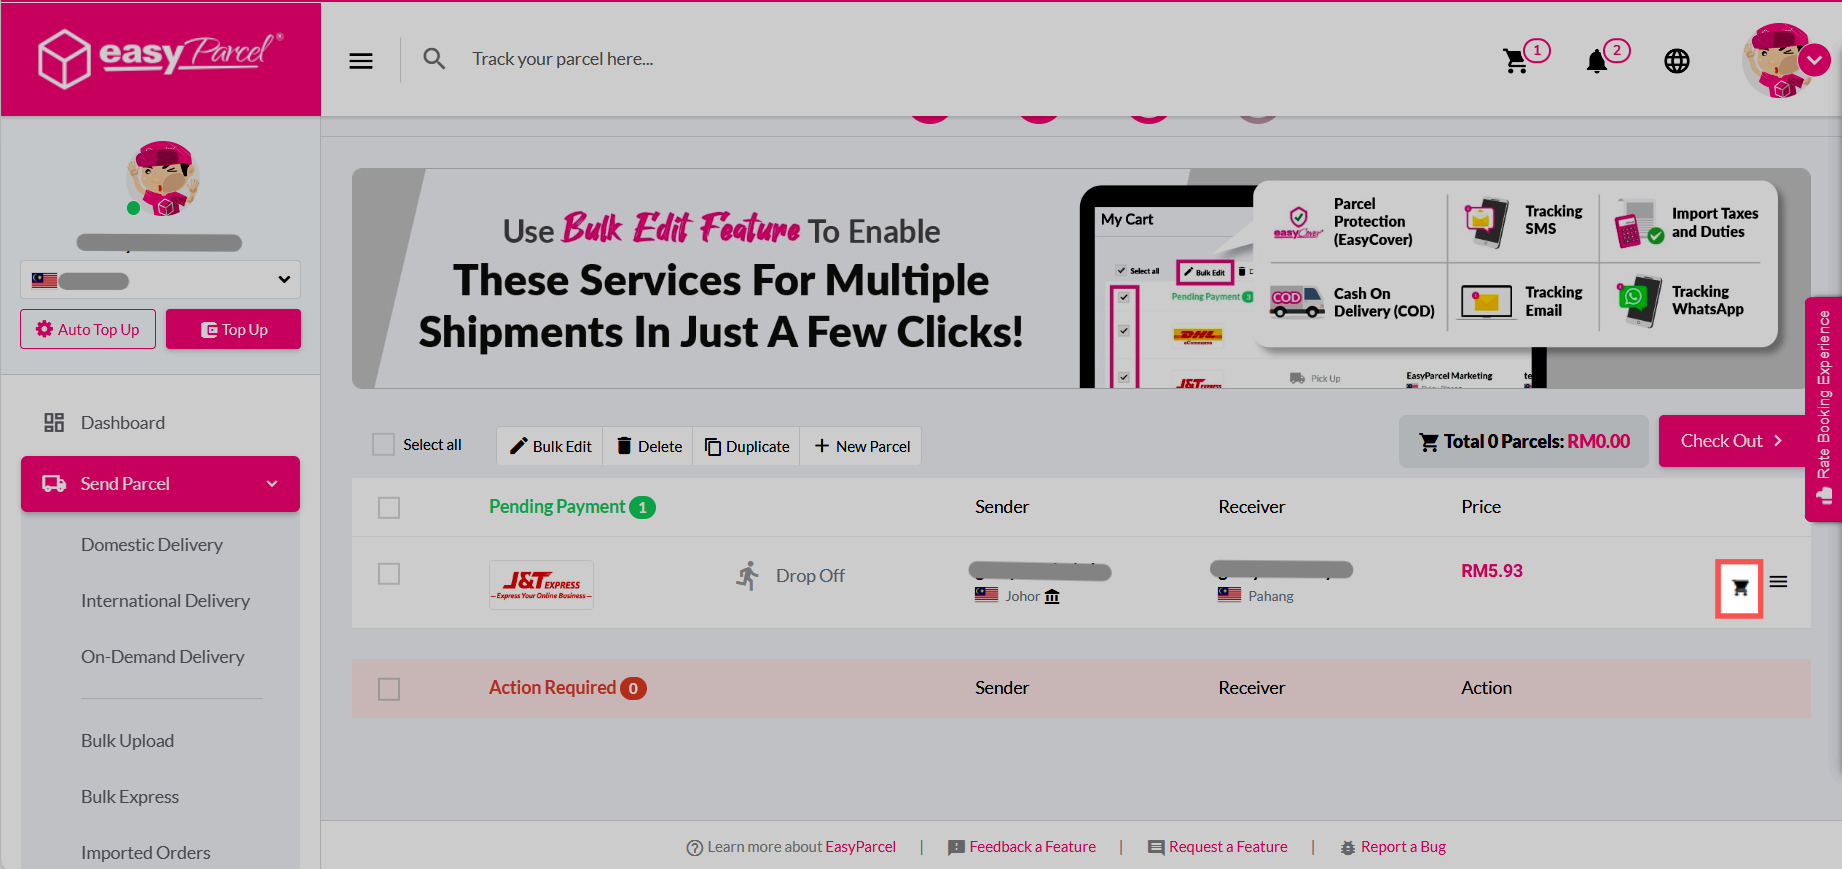Viewport: 1842px width, 869px height.
Task: Tick the J&T Express parcel checkbox
Action: pyautogui.click(x=389, y=574)
